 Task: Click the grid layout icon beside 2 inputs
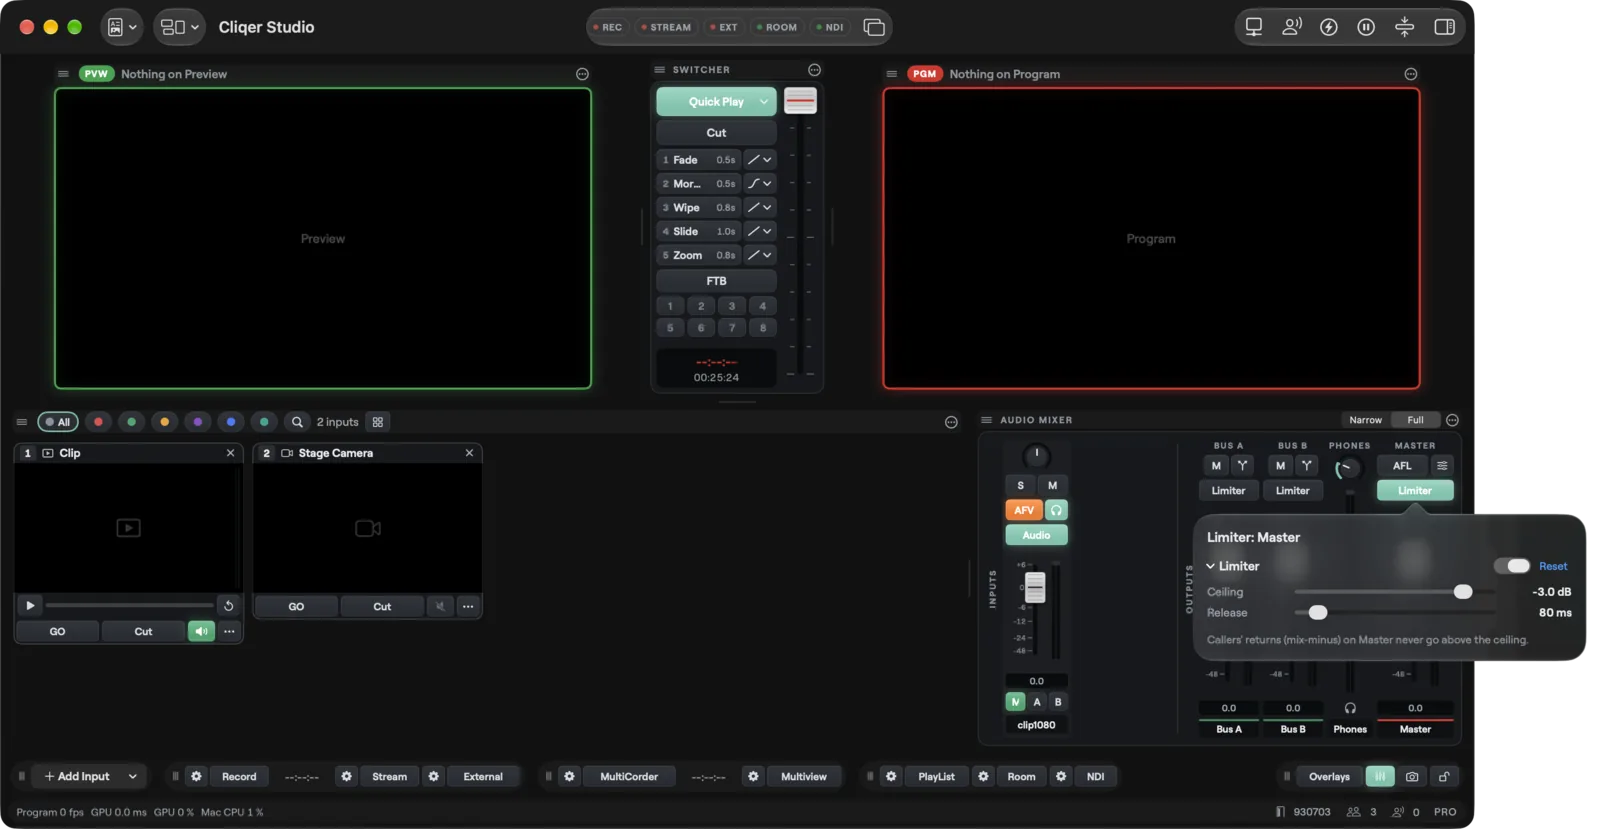pos(378,422)
